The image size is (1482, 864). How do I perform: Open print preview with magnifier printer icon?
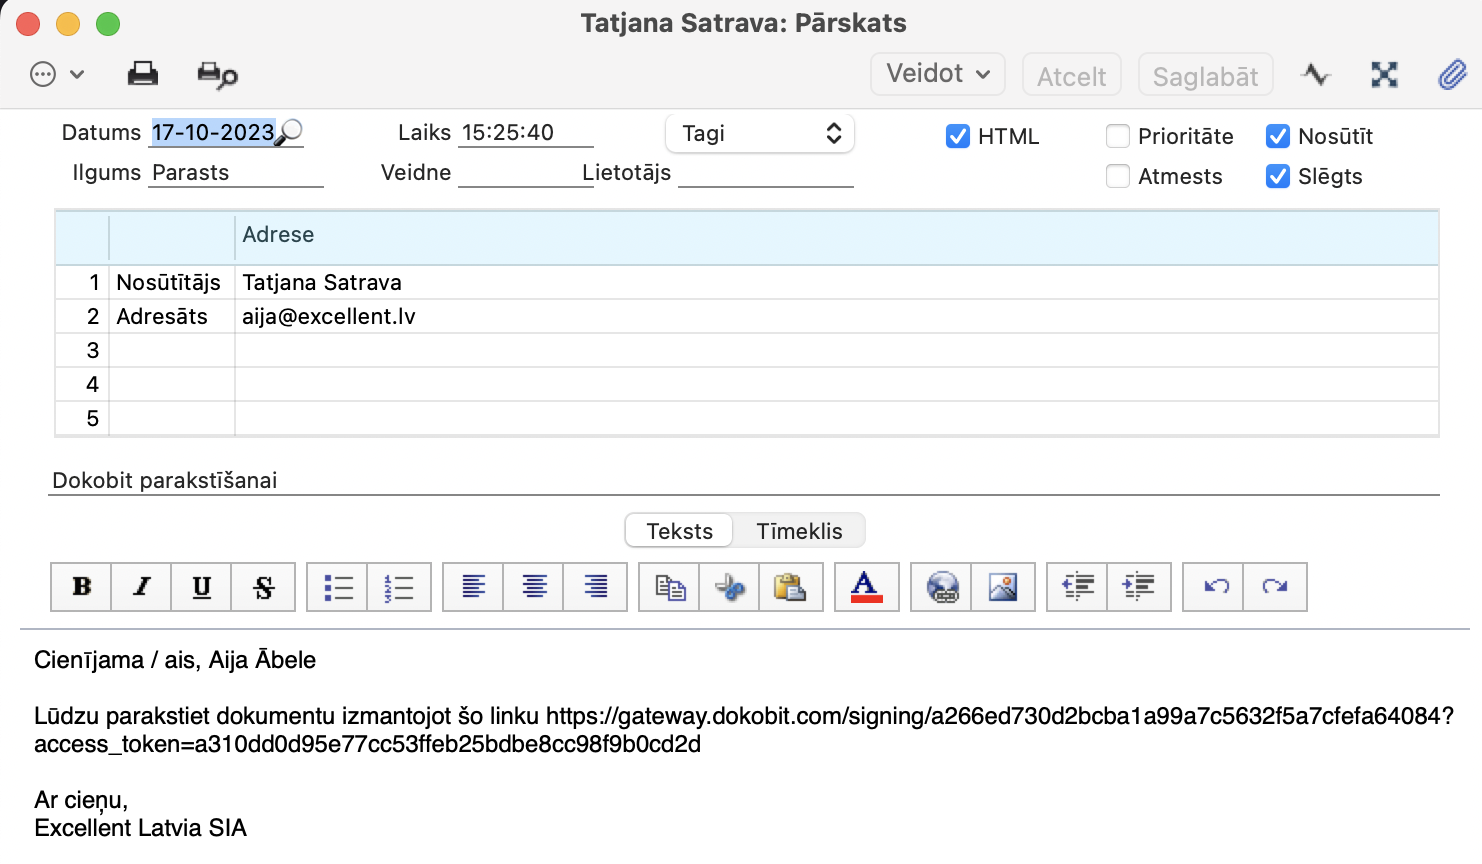click(217, 74)
